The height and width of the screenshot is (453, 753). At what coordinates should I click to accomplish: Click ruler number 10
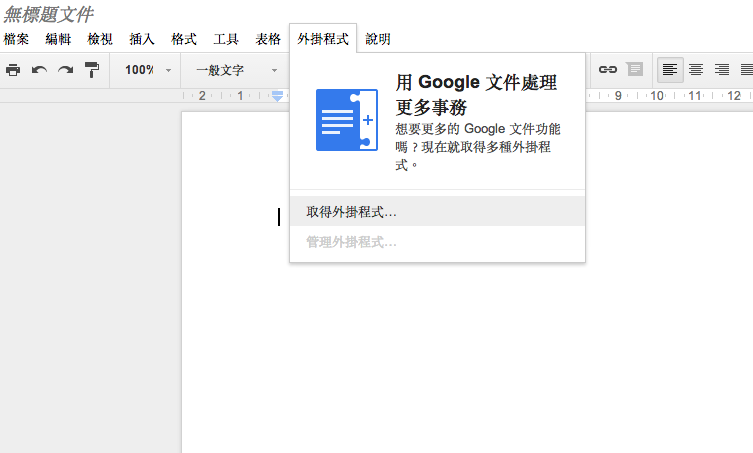[657, 96]
